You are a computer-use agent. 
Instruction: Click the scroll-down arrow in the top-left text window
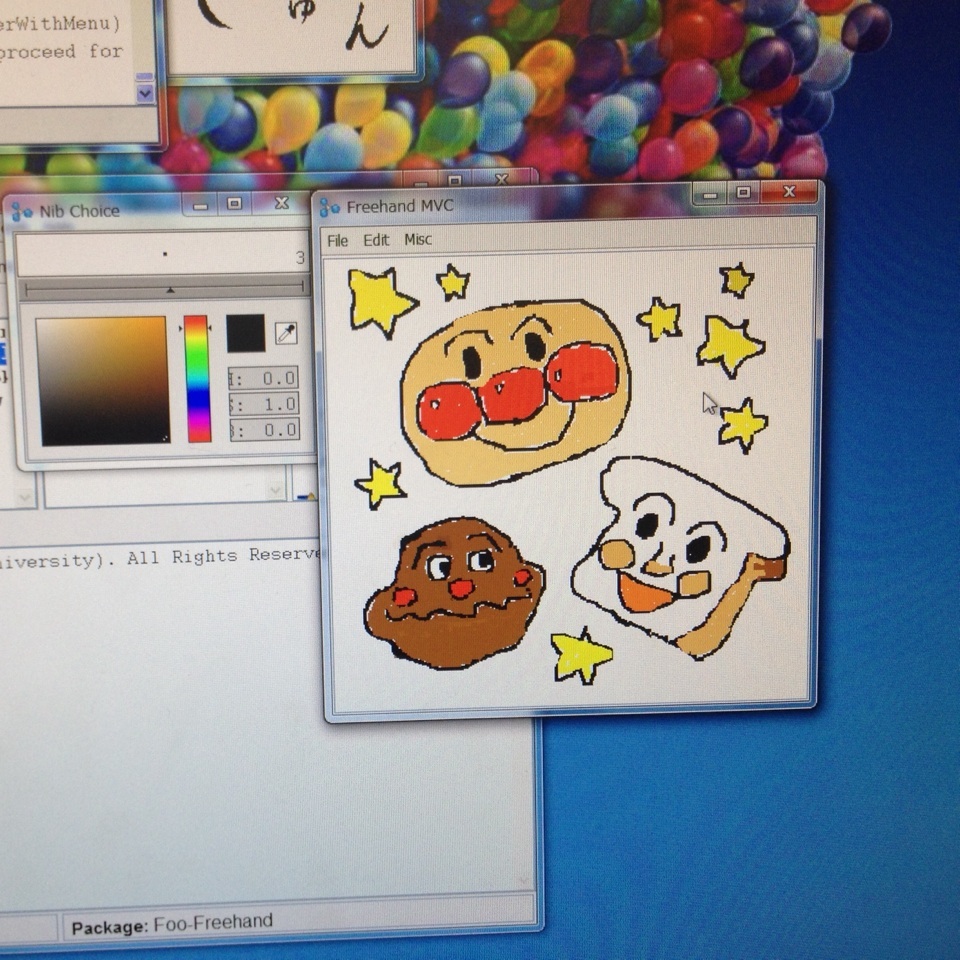point(145,94)
